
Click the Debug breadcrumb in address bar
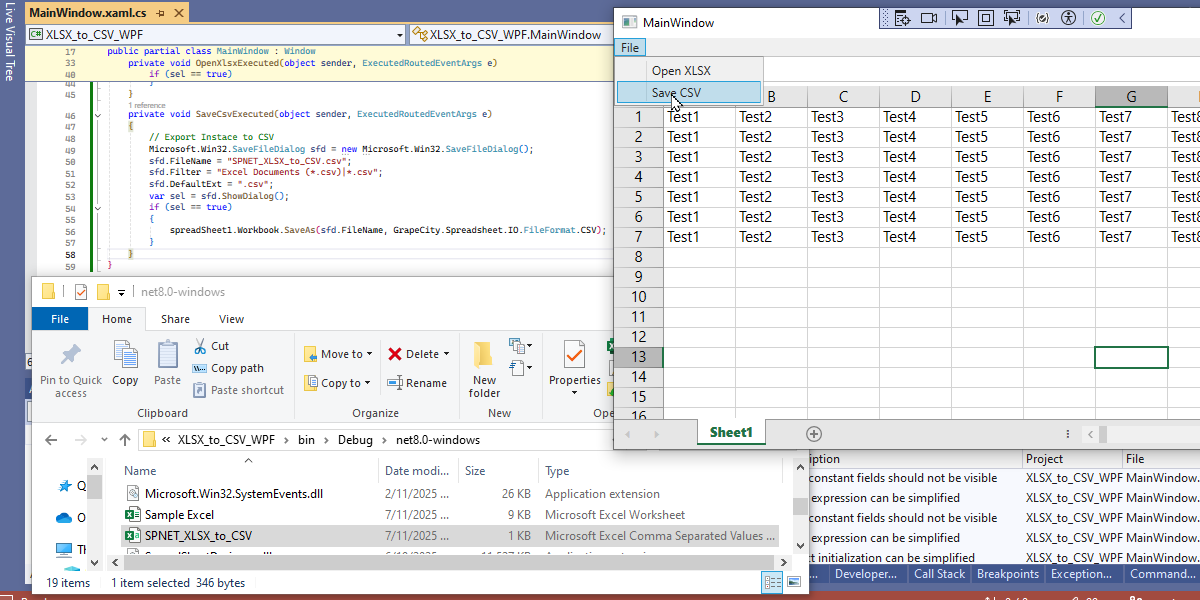(355, 440)
